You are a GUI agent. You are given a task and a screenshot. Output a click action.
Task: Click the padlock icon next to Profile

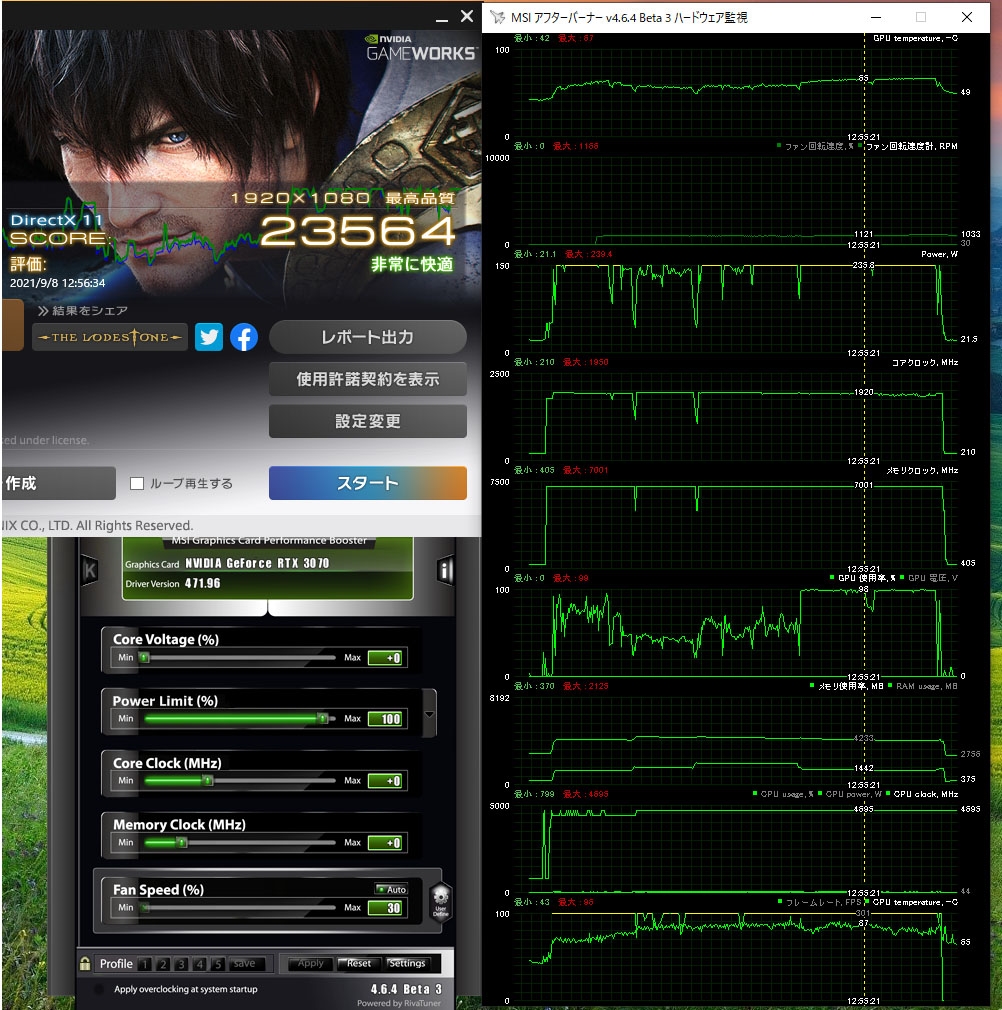tap(84, 964)
